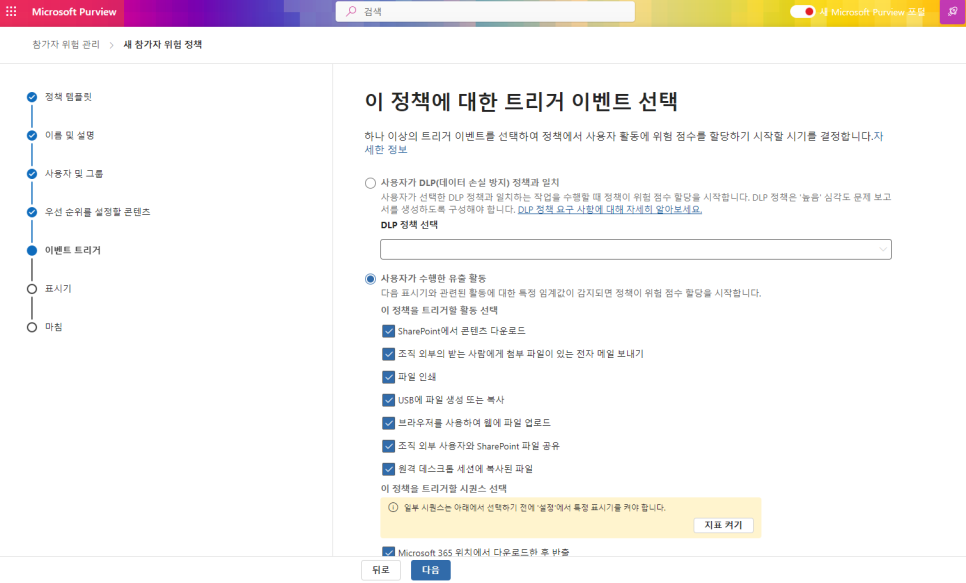Click the 이름 및 설명 step checkmark icon
966x583 pixels.
click(x=32, y=135)
